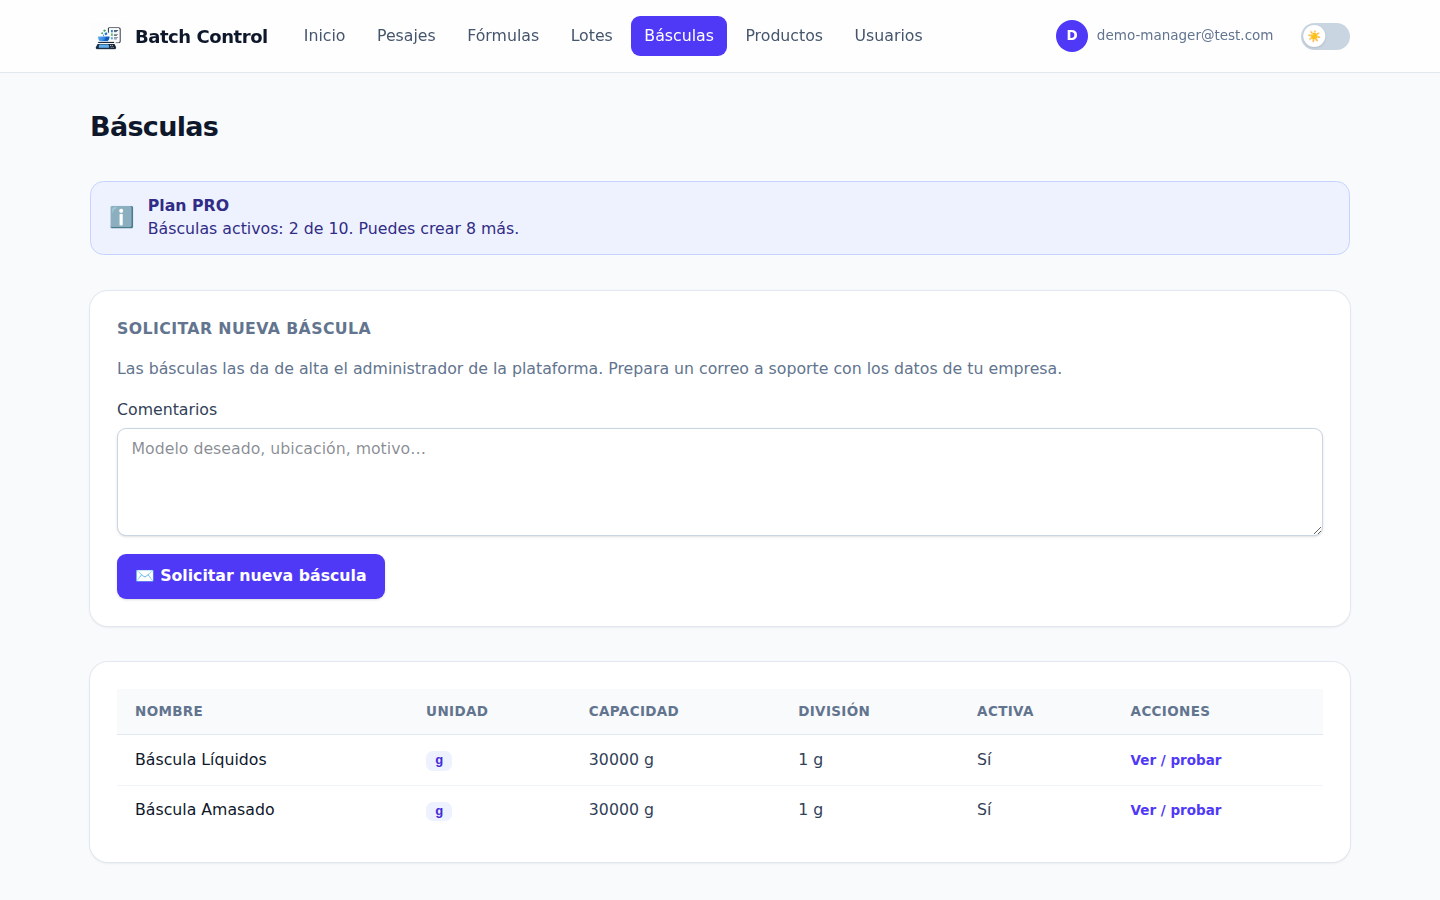Viewport: 1440px width, 900px height.
Task: Click the Plan PRO heading
Action: coord(188,205)
